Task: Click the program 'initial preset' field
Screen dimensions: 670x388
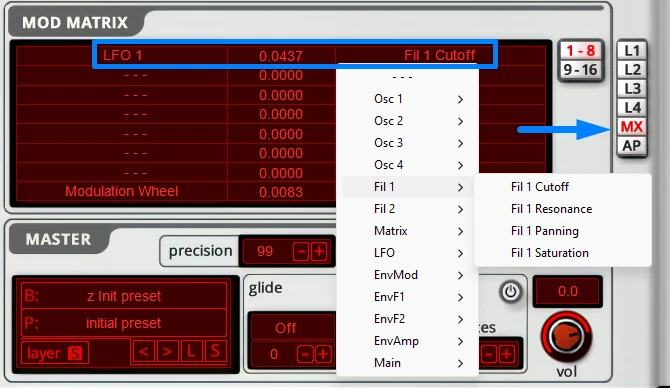Action: pos(124,323)
